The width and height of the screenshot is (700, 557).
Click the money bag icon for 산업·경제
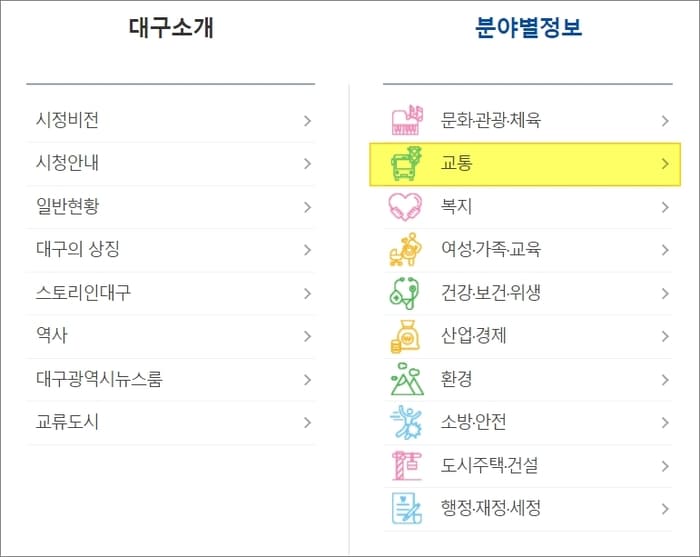[405, 336]
